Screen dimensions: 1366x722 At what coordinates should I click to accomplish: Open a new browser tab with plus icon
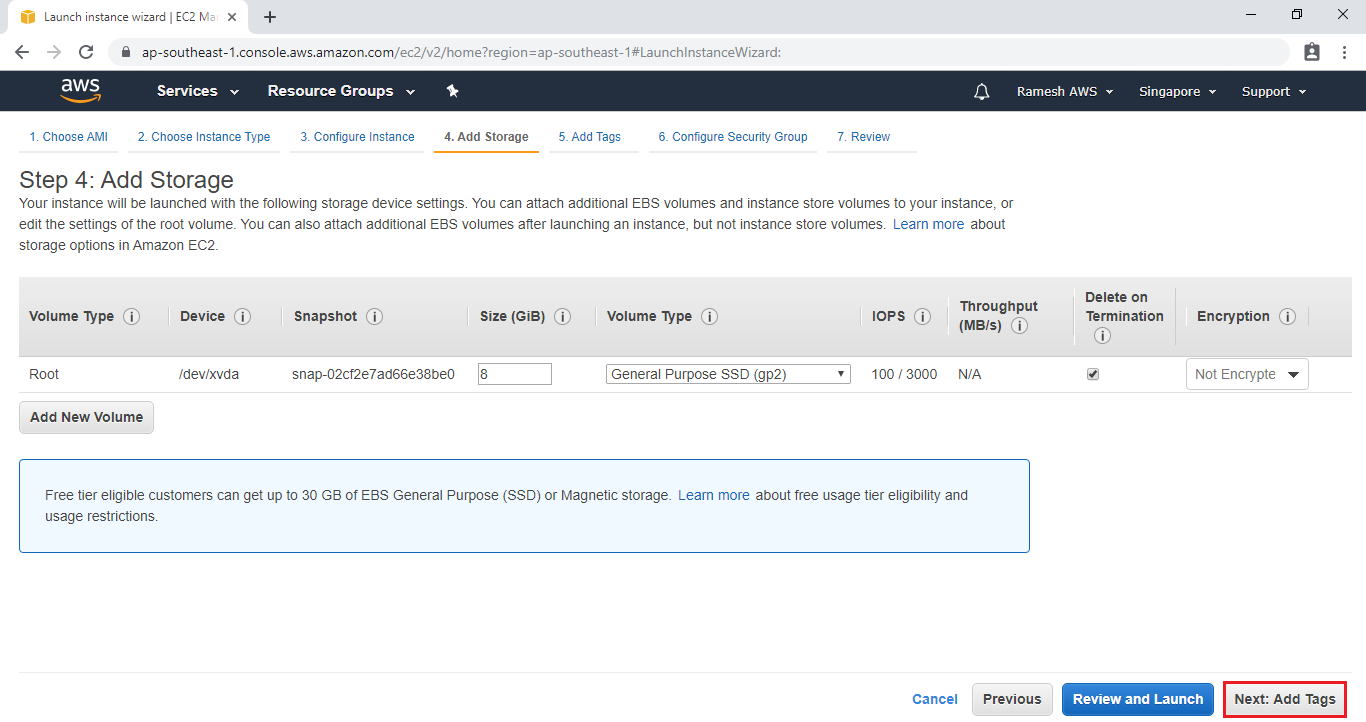click(270, 17)
